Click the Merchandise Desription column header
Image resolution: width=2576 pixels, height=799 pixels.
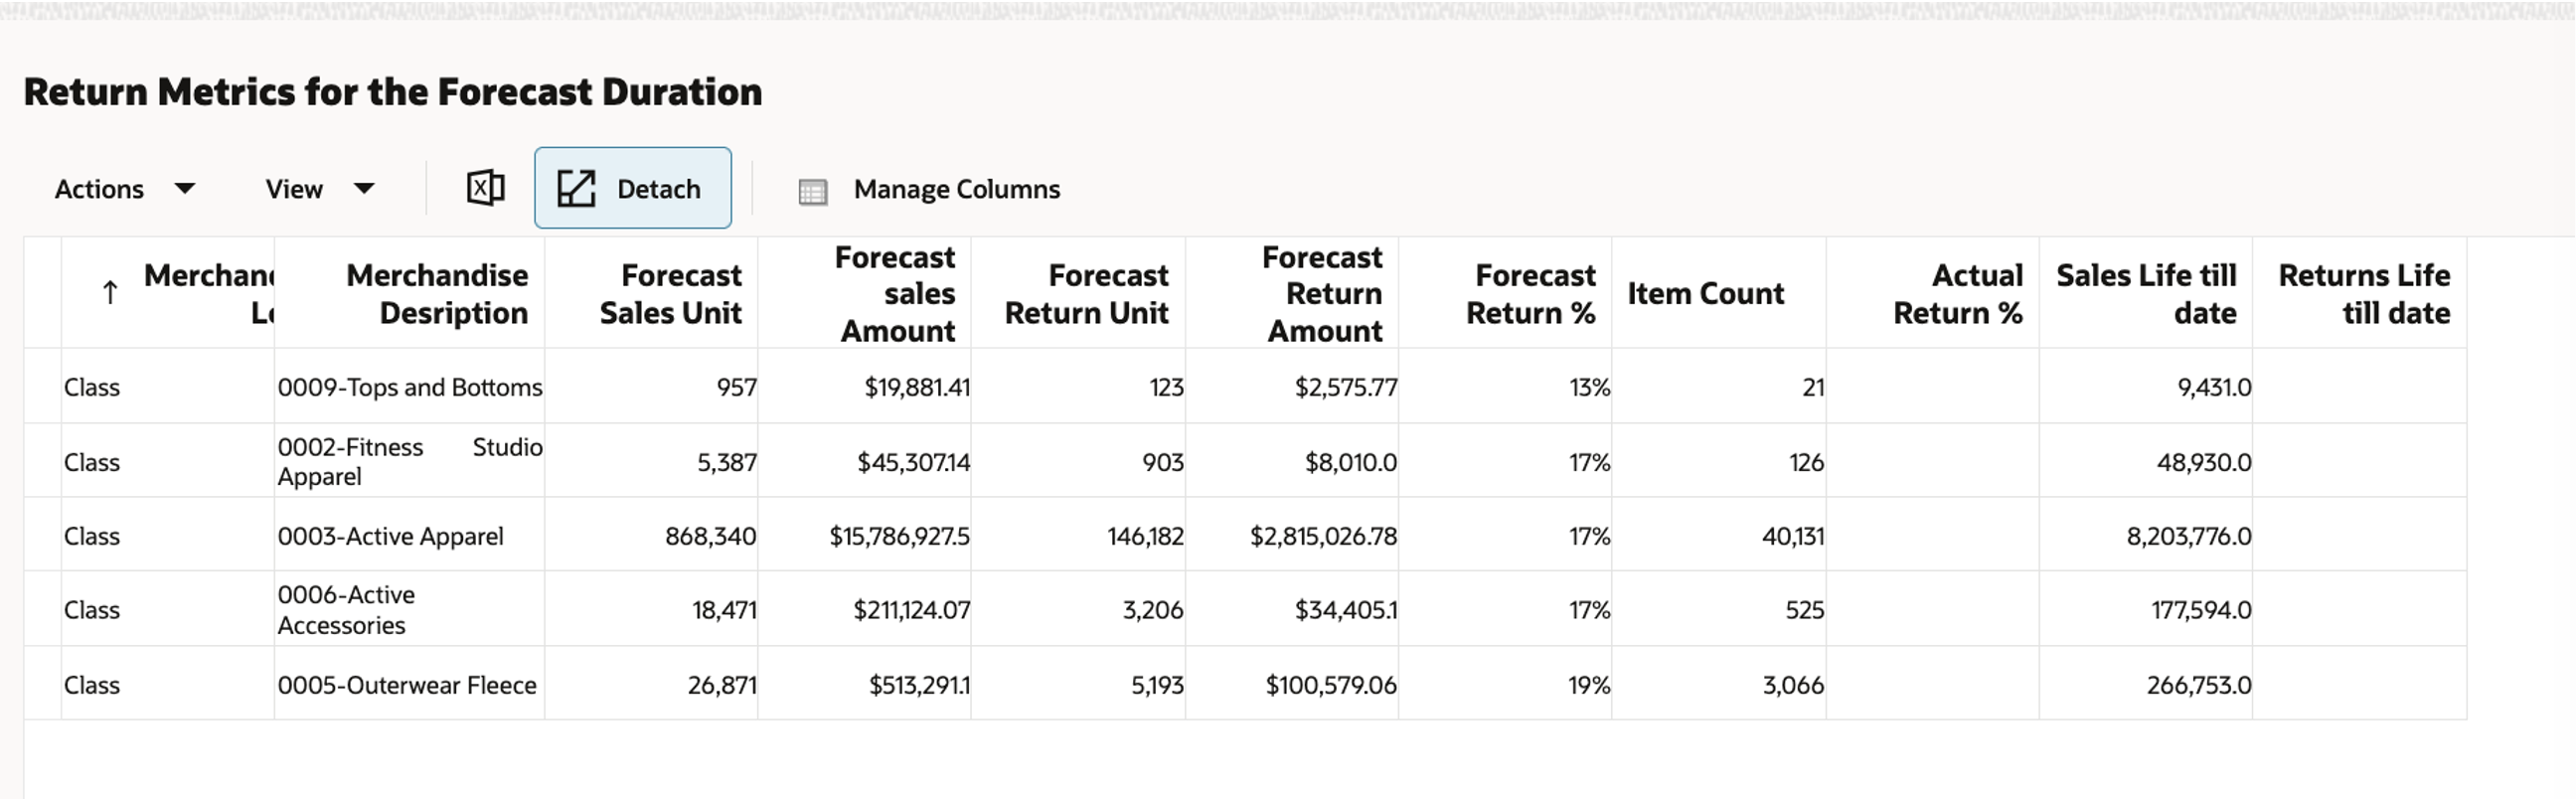coord(410,293)
